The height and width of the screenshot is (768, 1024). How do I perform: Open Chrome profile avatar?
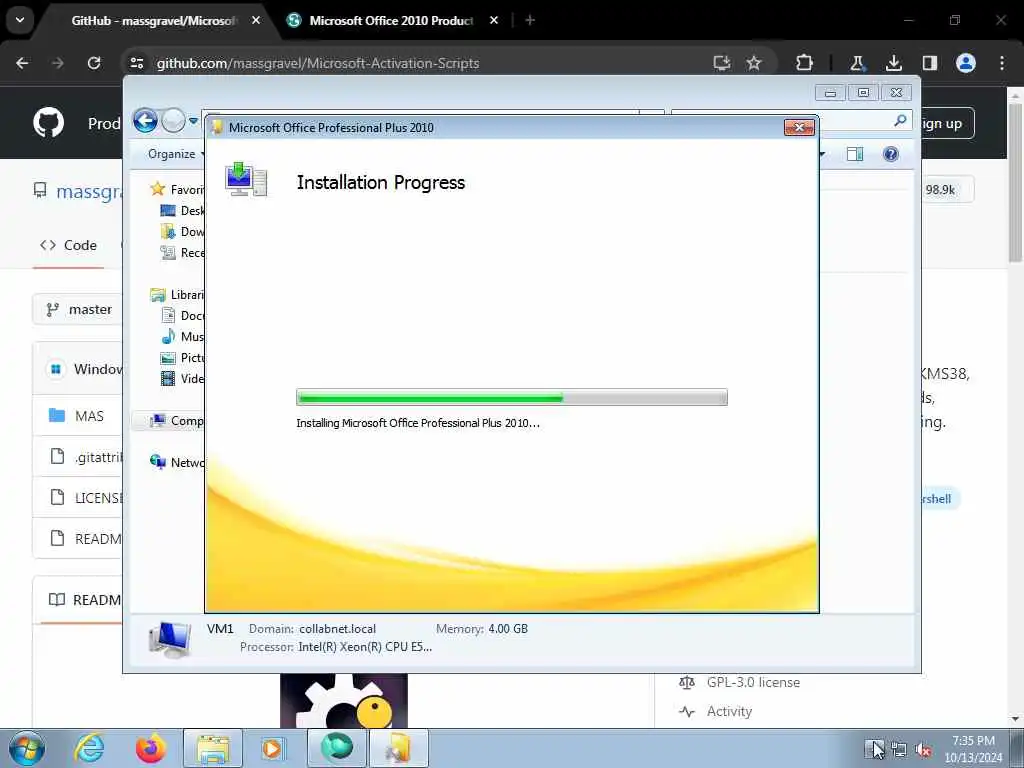click(966, 63)
